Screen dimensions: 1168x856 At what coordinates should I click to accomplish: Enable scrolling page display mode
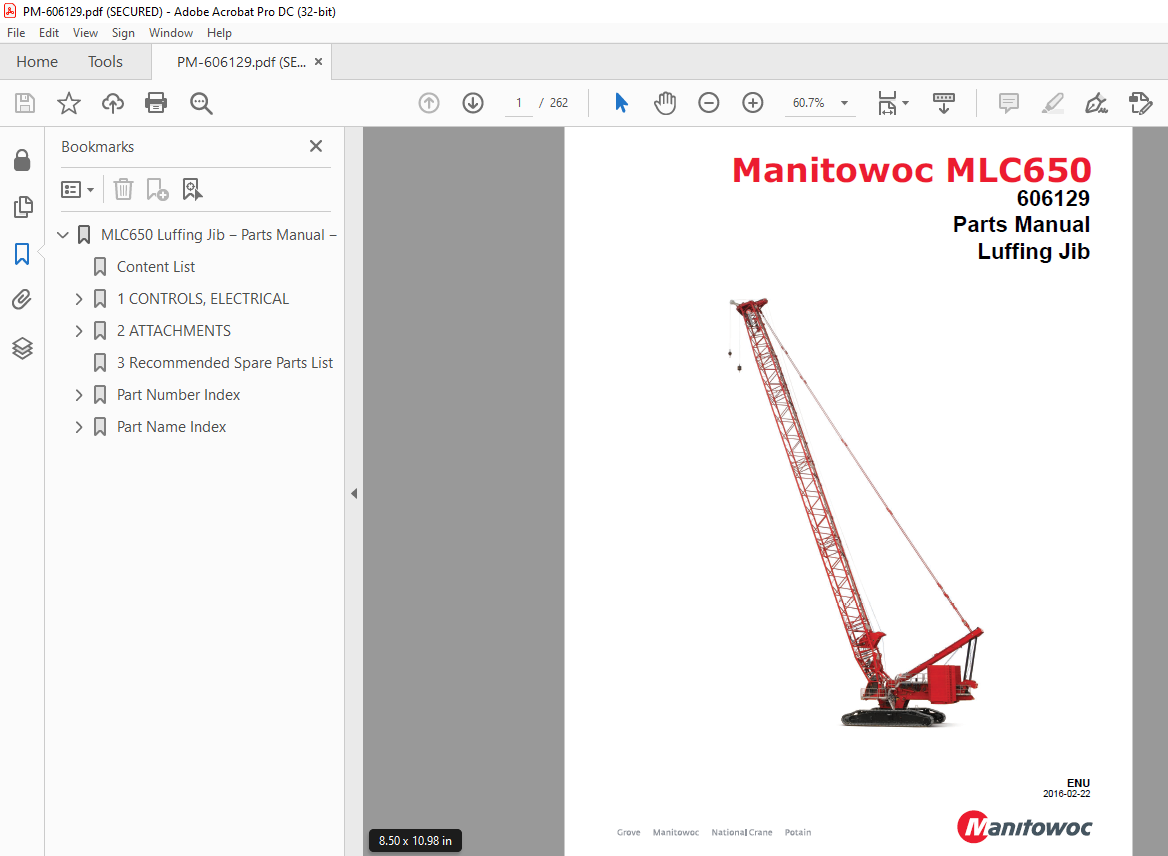(944, 103)
